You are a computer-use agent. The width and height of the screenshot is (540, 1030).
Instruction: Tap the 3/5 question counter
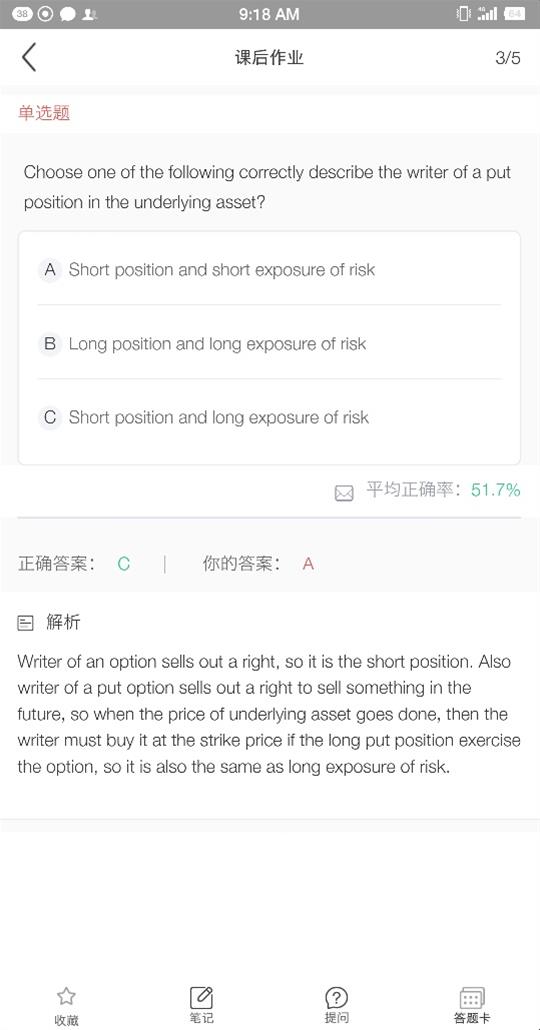(508, 58)
